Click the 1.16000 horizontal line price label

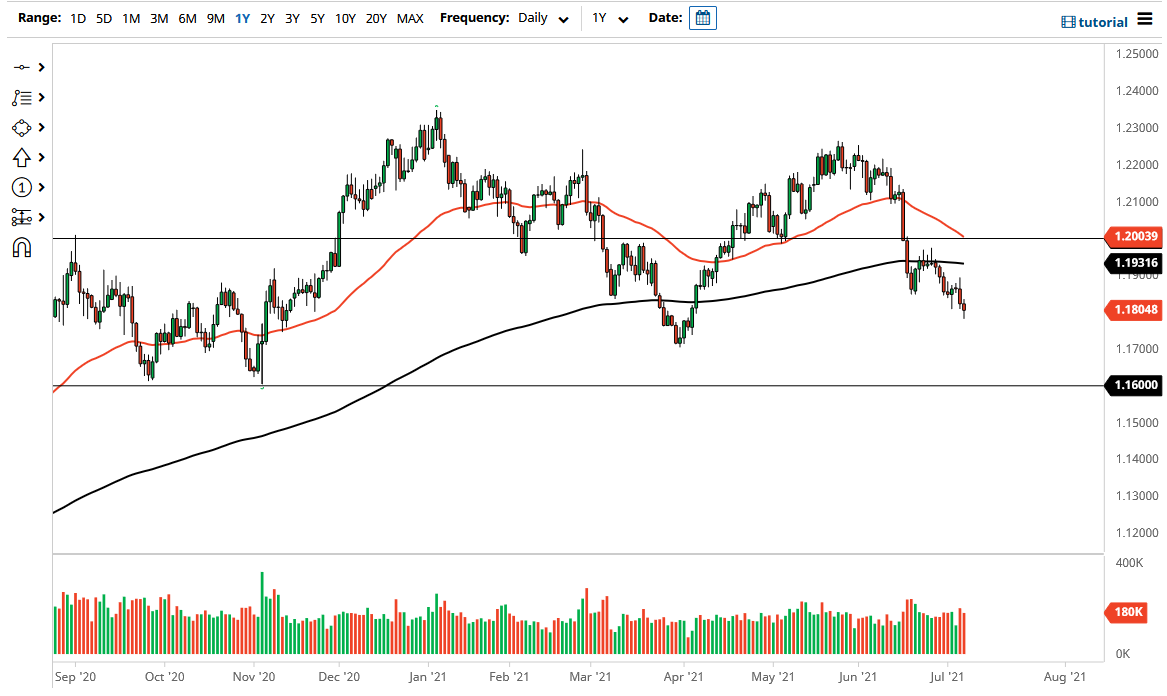click(x=1133, y=385)
